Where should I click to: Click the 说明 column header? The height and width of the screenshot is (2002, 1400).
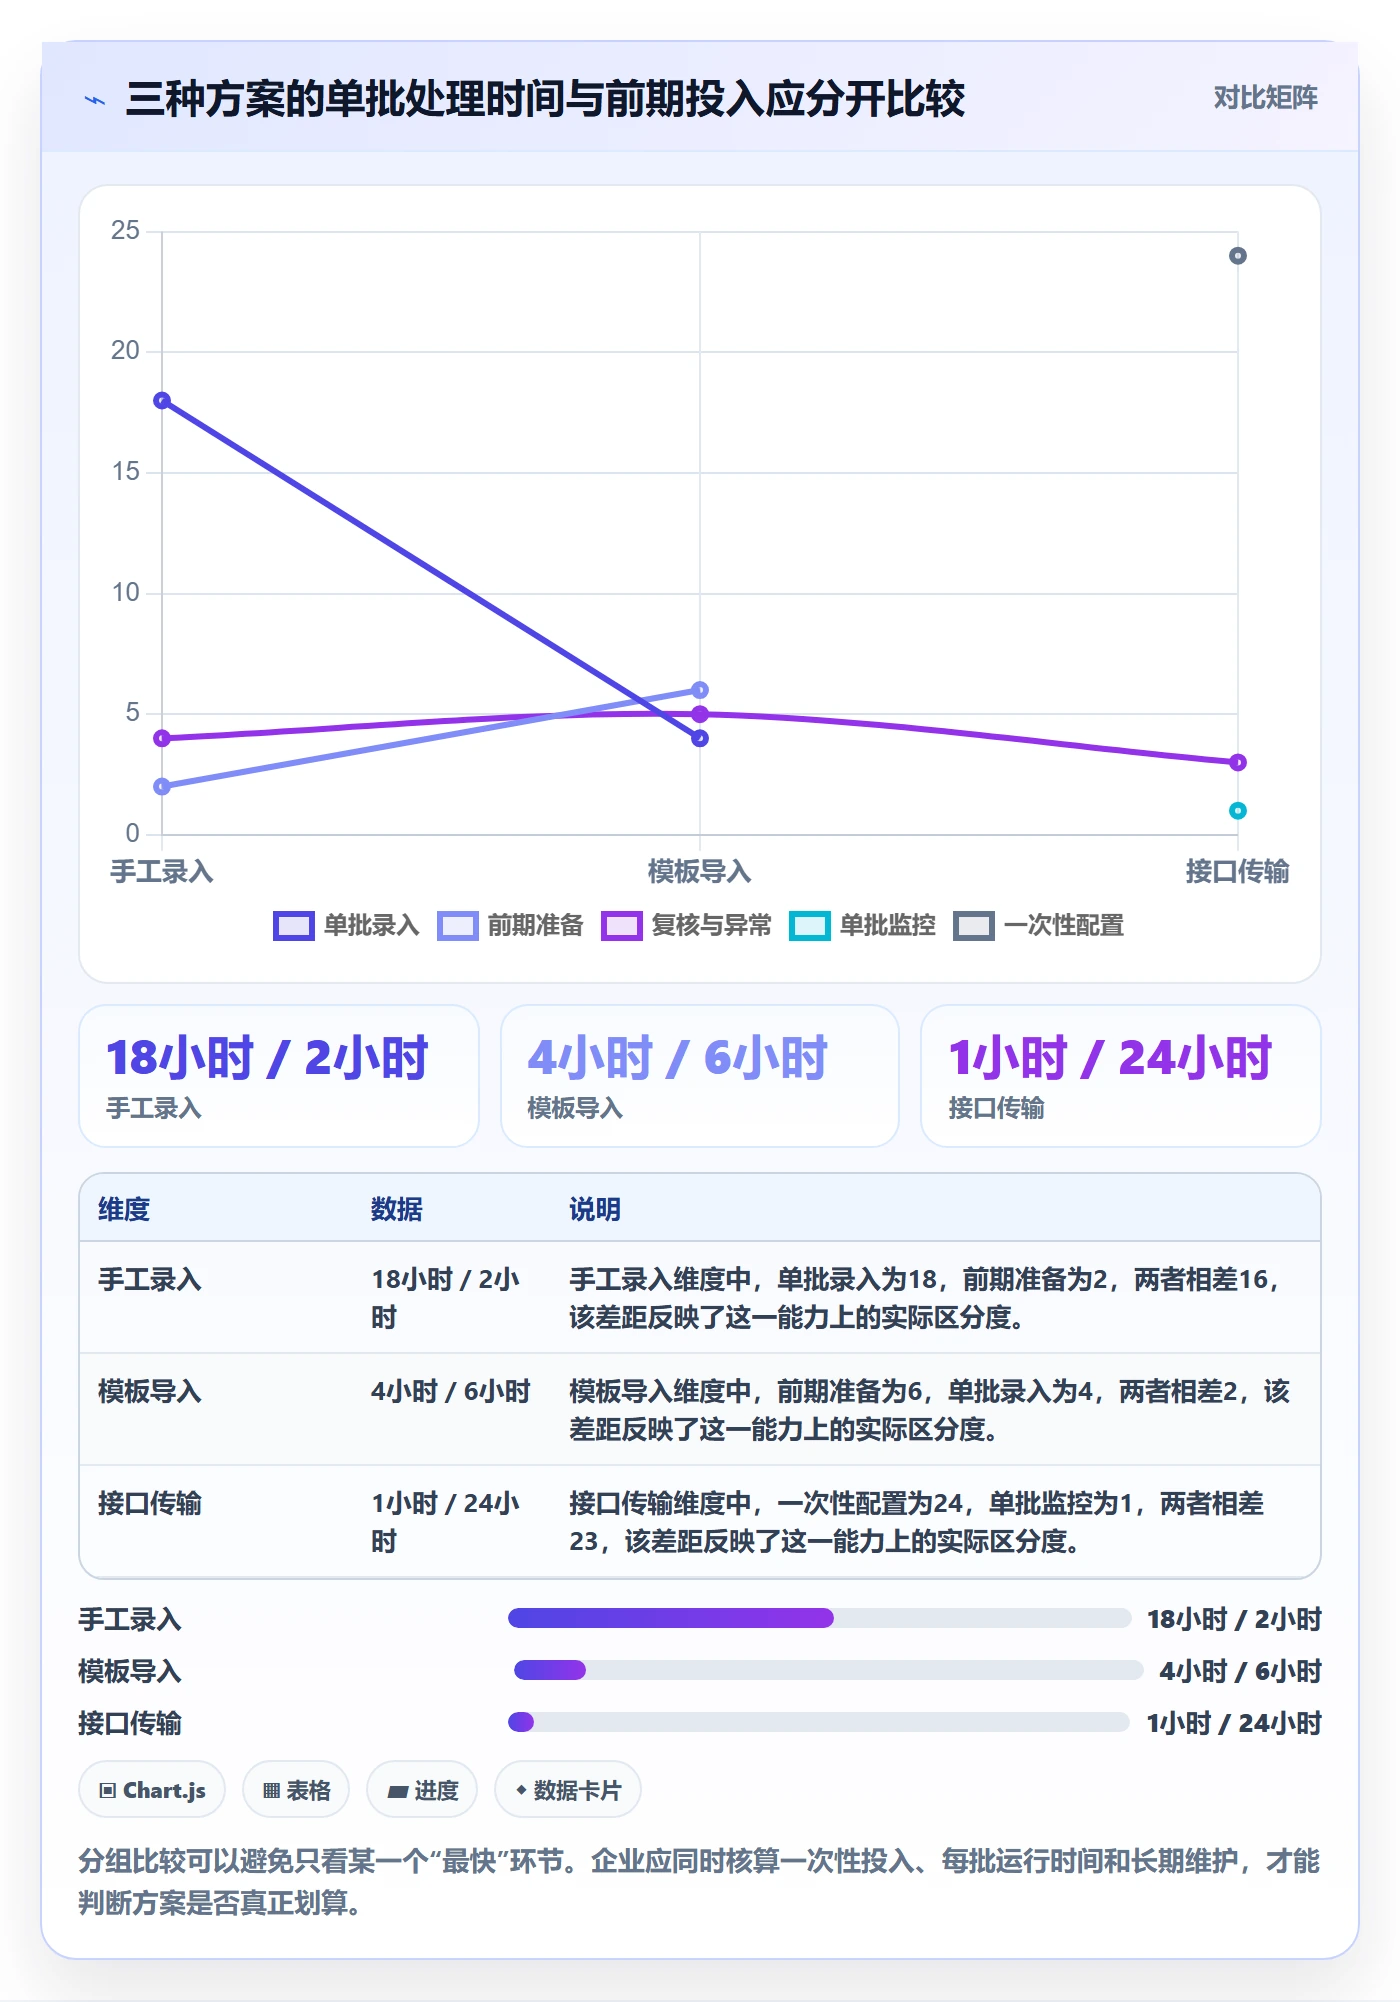(595, 1210)
